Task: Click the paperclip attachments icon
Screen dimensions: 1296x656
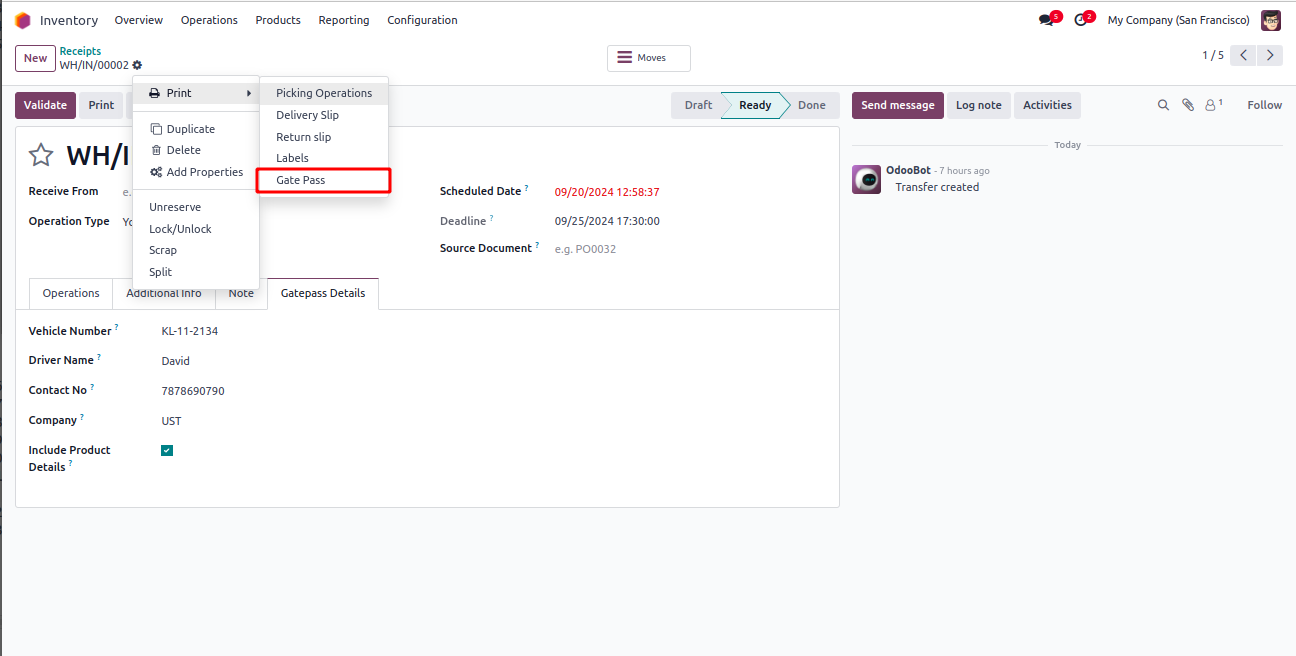Action: (1188, 105)
